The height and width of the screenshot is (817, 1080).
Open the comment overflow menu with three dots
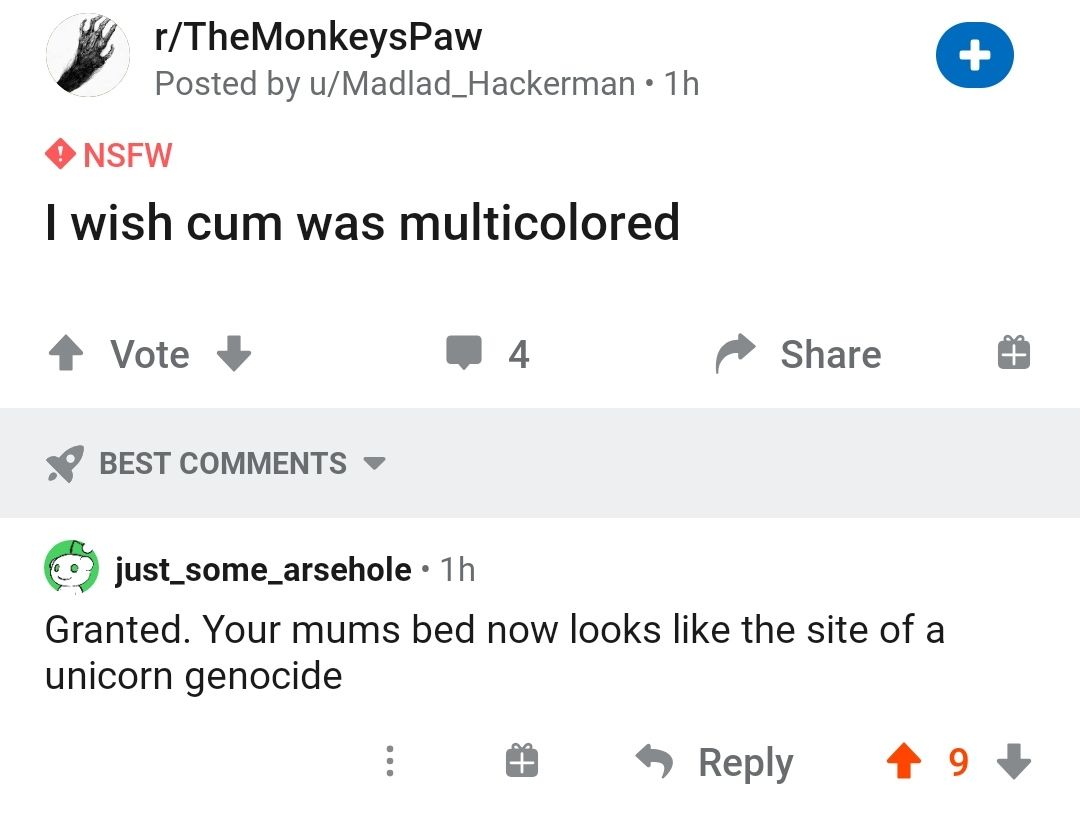(x=390, y=762)
